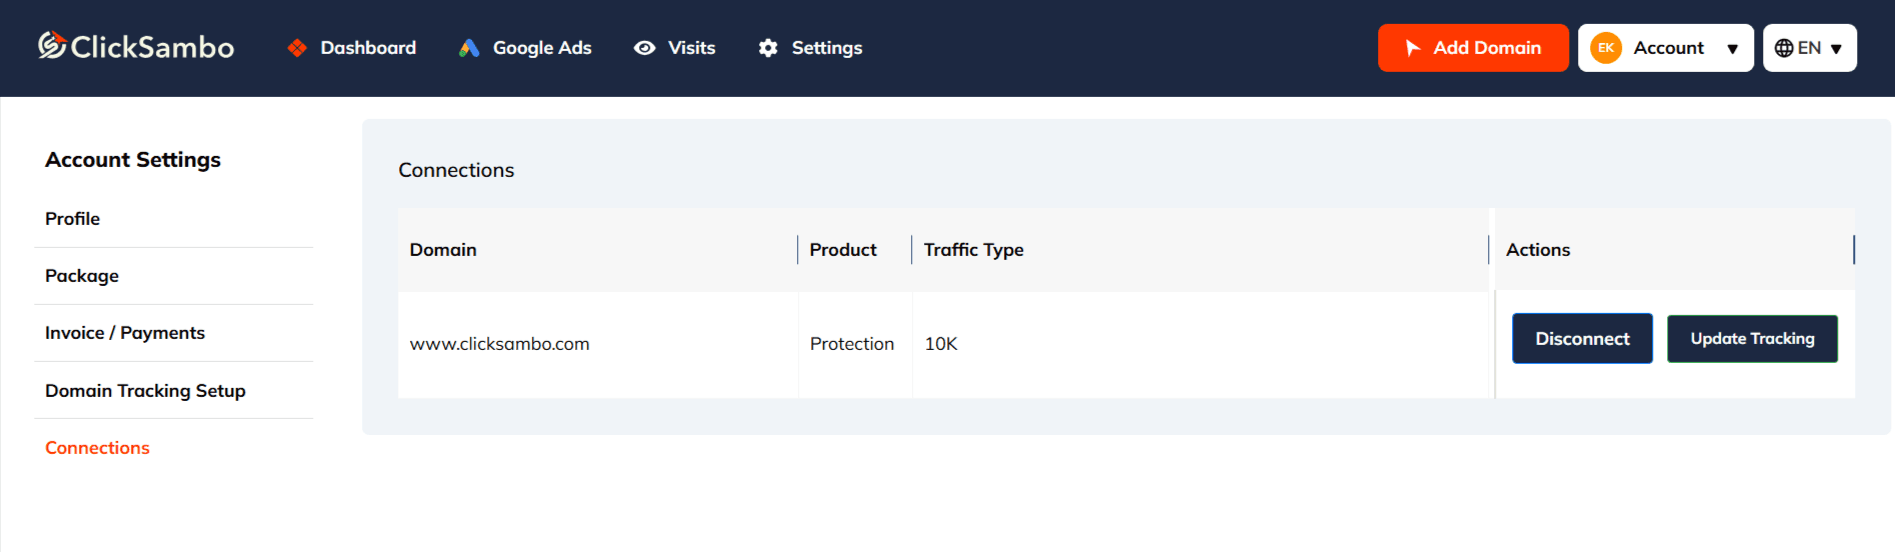The width and height of the screenshot is (1895, 552).
Task: Click the orange EK avatar icon
Action: (x=1606, y=48)
